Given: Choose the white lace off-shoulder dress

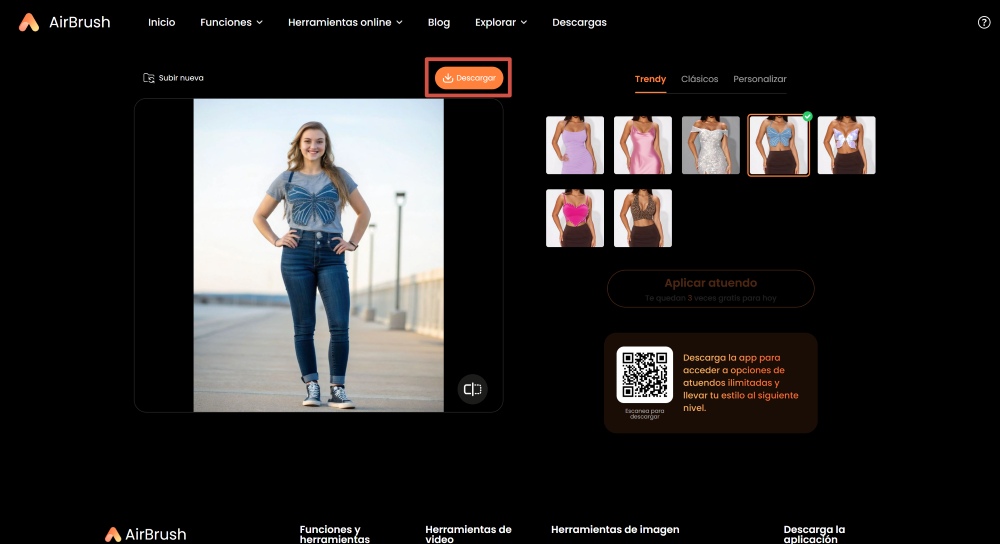Looking at the screenshot, I should point(710,145).
